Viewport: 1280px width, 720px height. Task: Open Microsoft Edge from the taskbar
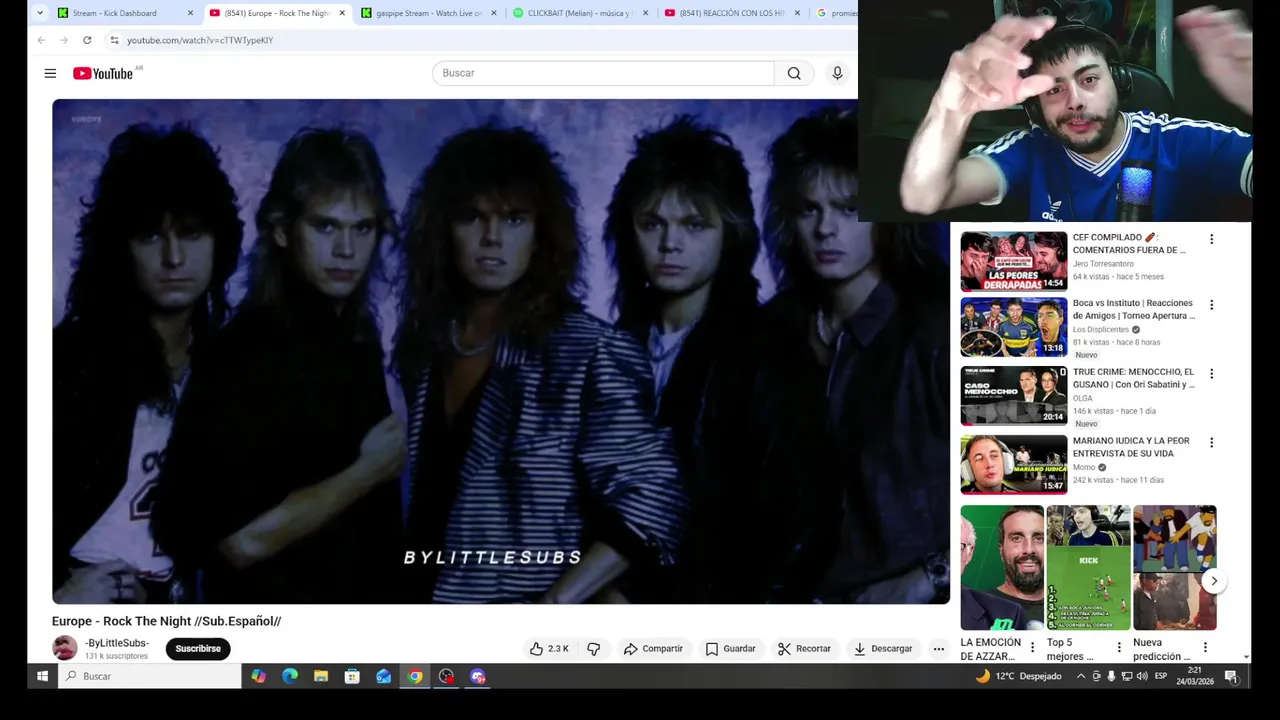pos(290,676)
